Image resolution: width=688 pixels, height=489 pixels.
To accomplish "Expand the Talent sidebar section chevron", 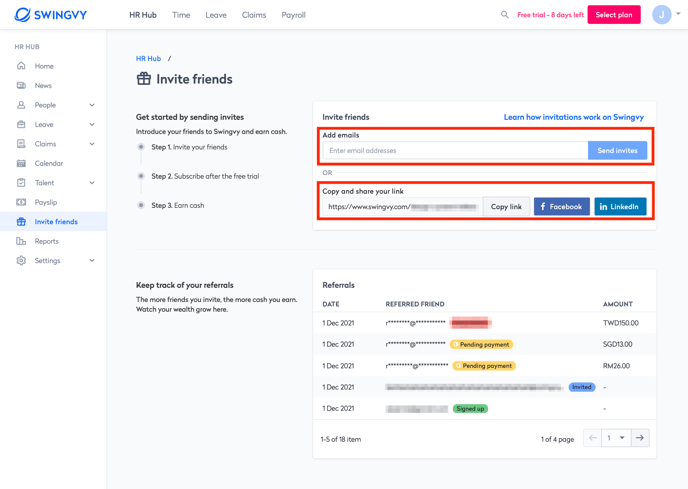I will pos(92,183).
